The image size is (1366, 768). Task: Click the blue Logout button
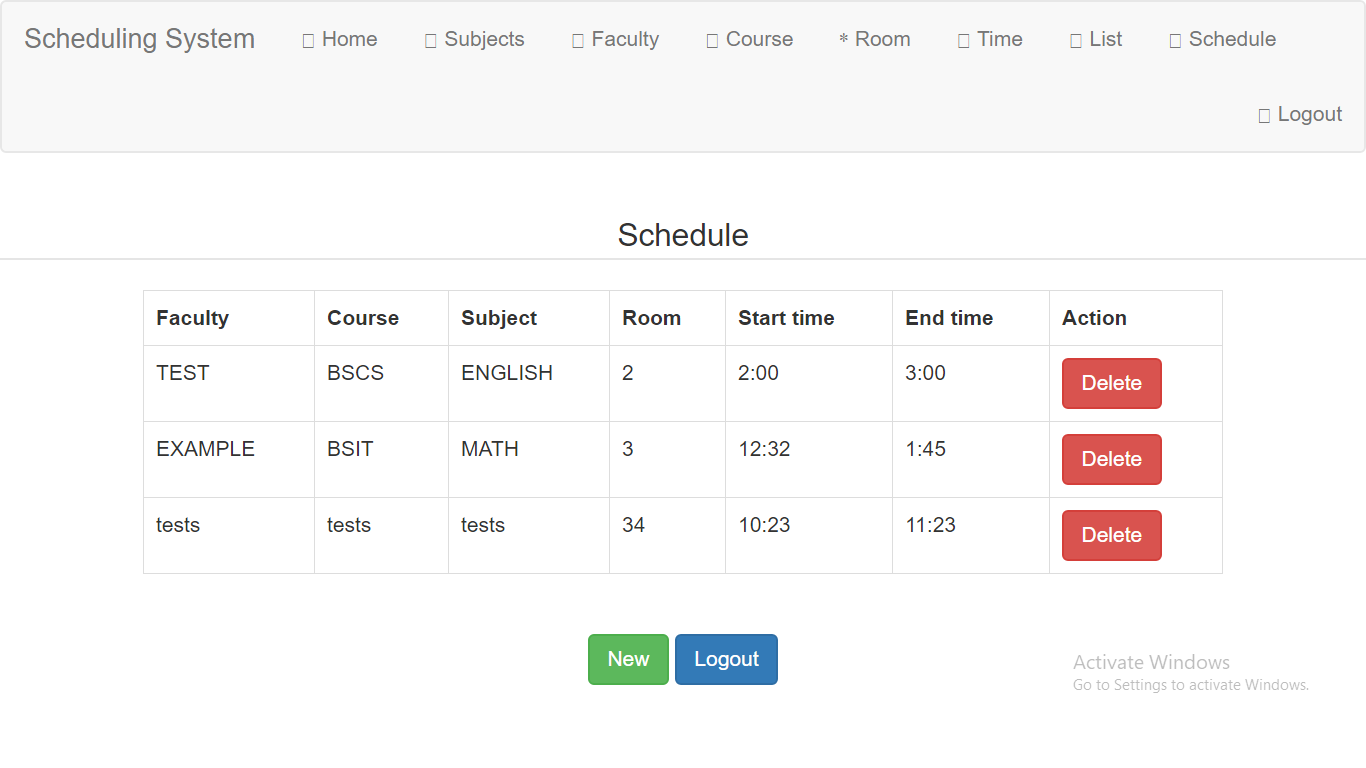[x=726, y=659]
